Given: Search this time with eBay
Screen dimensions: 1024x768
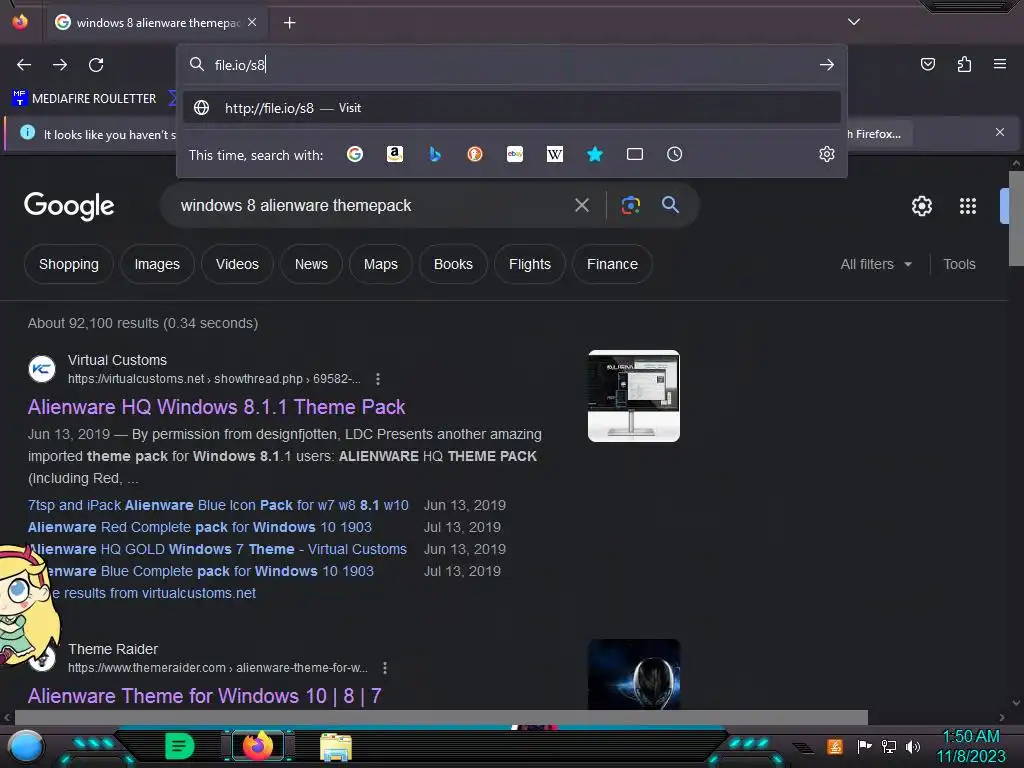Looking at the screenshot, I should pos(515,154).
